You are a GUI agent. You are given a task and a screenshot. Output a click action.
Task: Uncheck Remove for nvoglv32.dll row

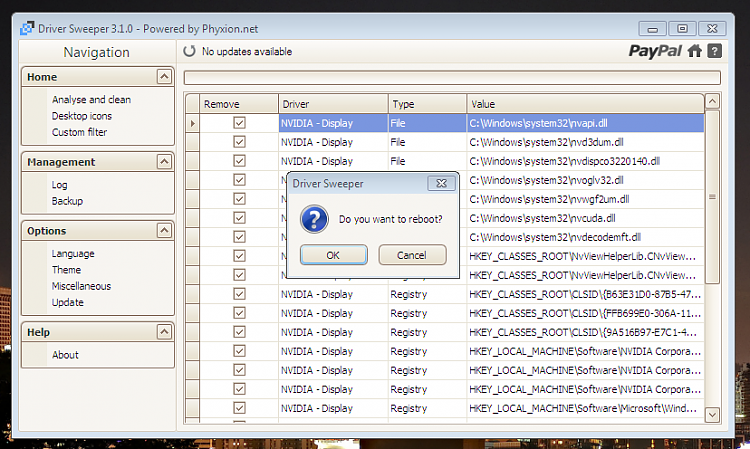[x=239, y=180]
